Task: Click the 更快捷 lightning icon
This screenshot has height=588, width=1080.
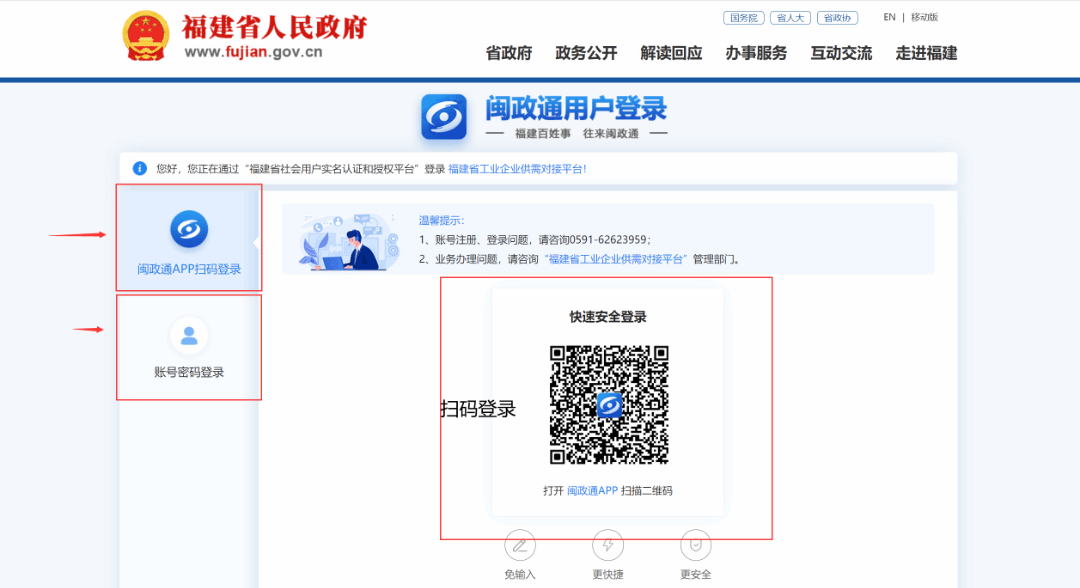Action: (608, 545)
